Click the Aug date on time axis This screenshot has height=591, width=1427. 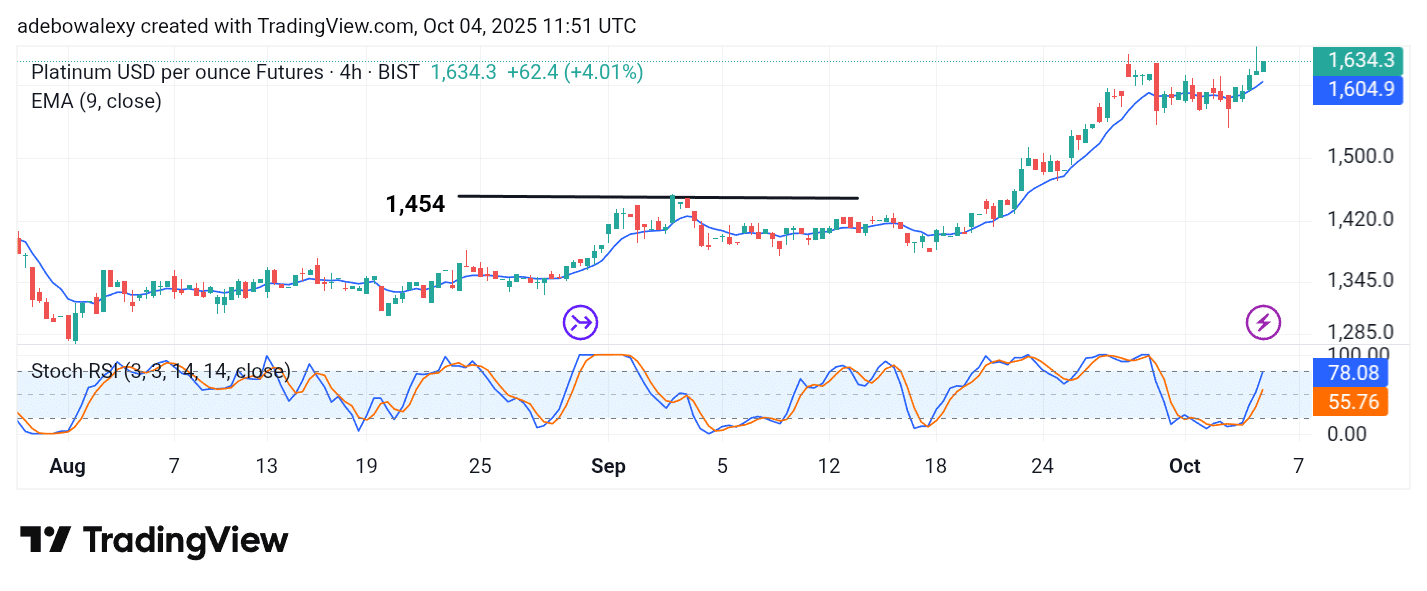pos(67,467)
